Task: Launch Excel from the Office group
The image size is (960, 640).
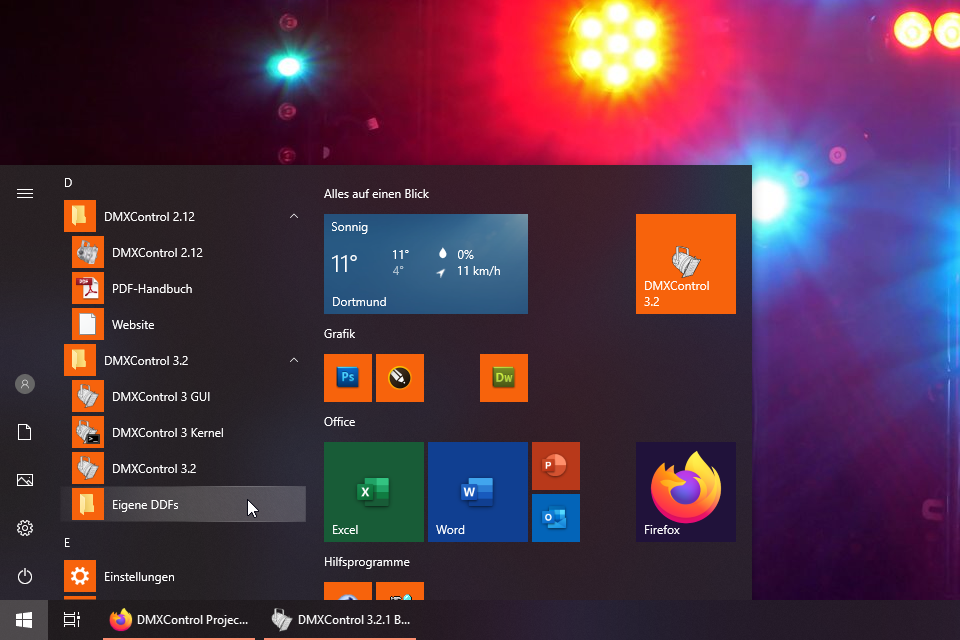Action: (x=374, y=492)
